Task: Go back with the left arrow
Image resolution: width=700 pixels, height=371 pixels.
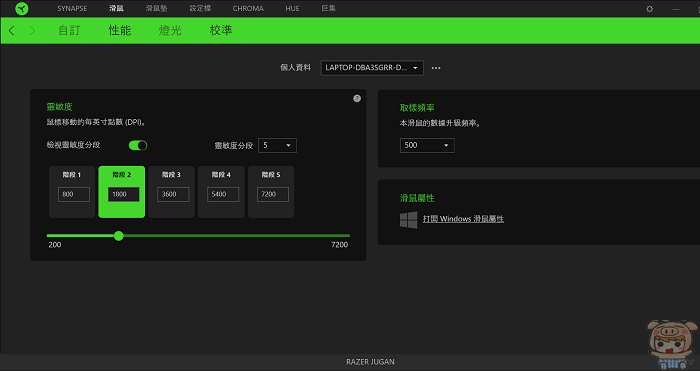Action: pyautogui.click(x=12, y=31)
